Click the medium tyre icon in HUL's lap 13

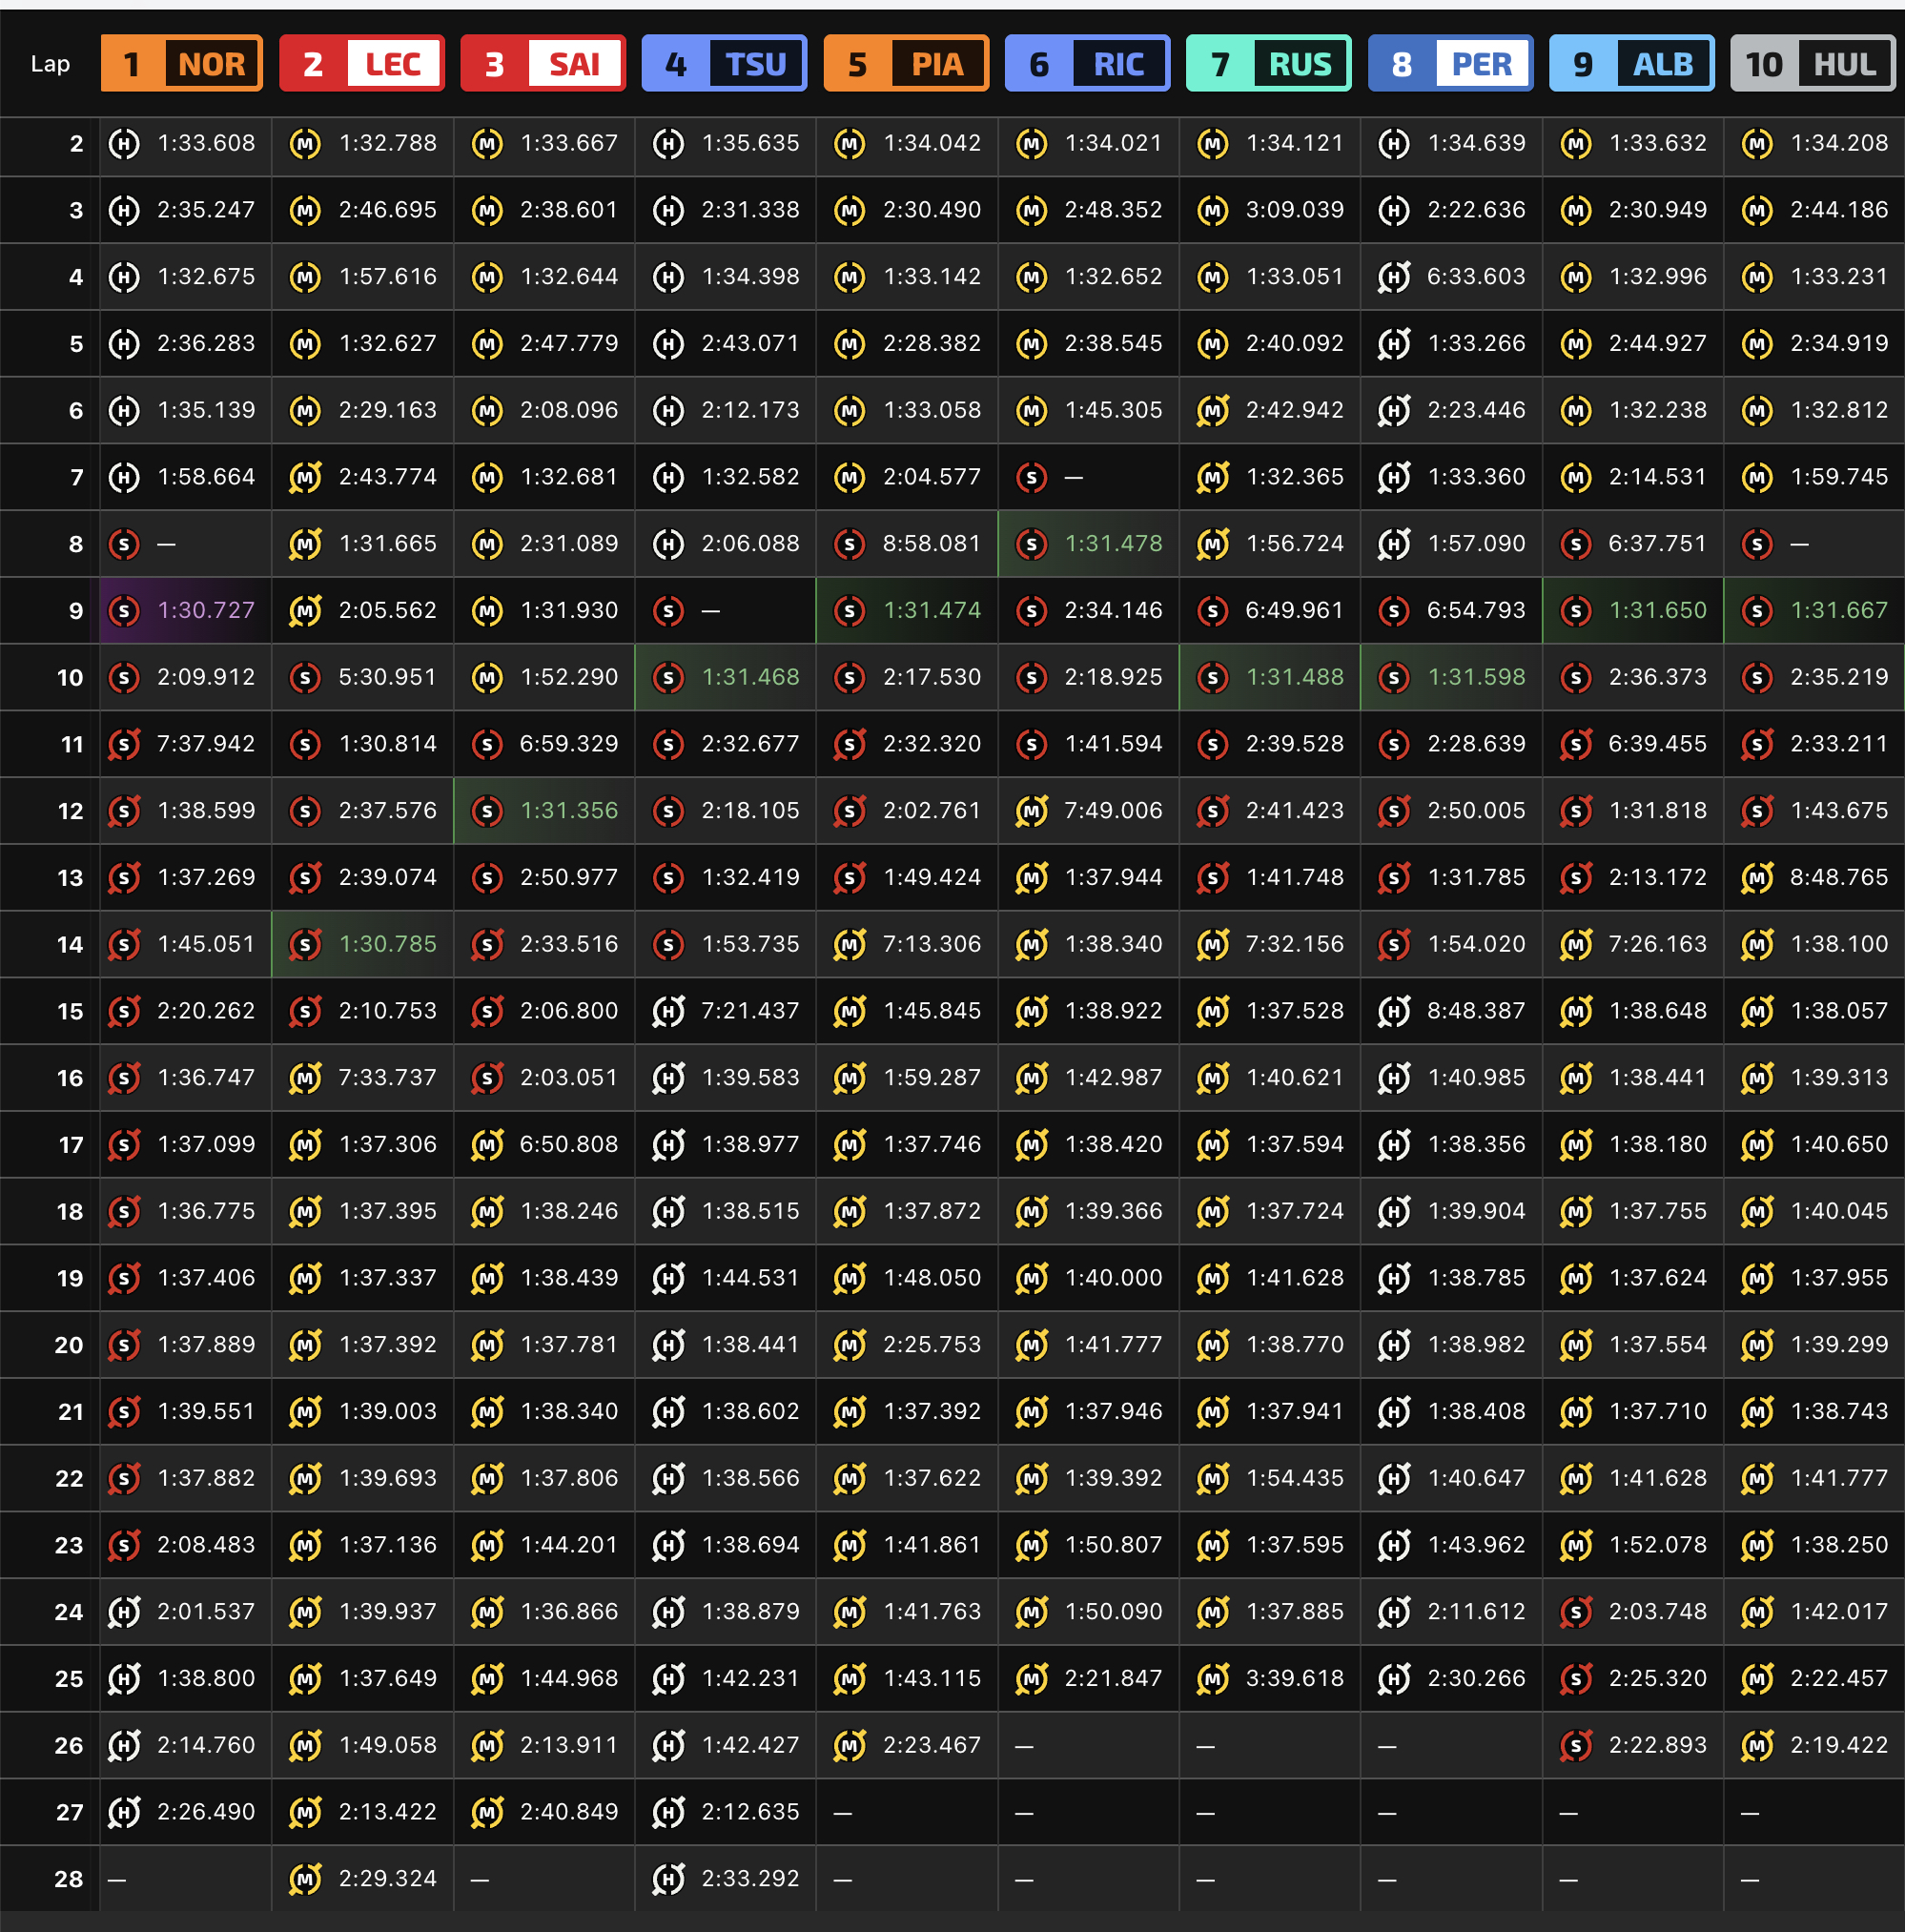[1757, 878]
